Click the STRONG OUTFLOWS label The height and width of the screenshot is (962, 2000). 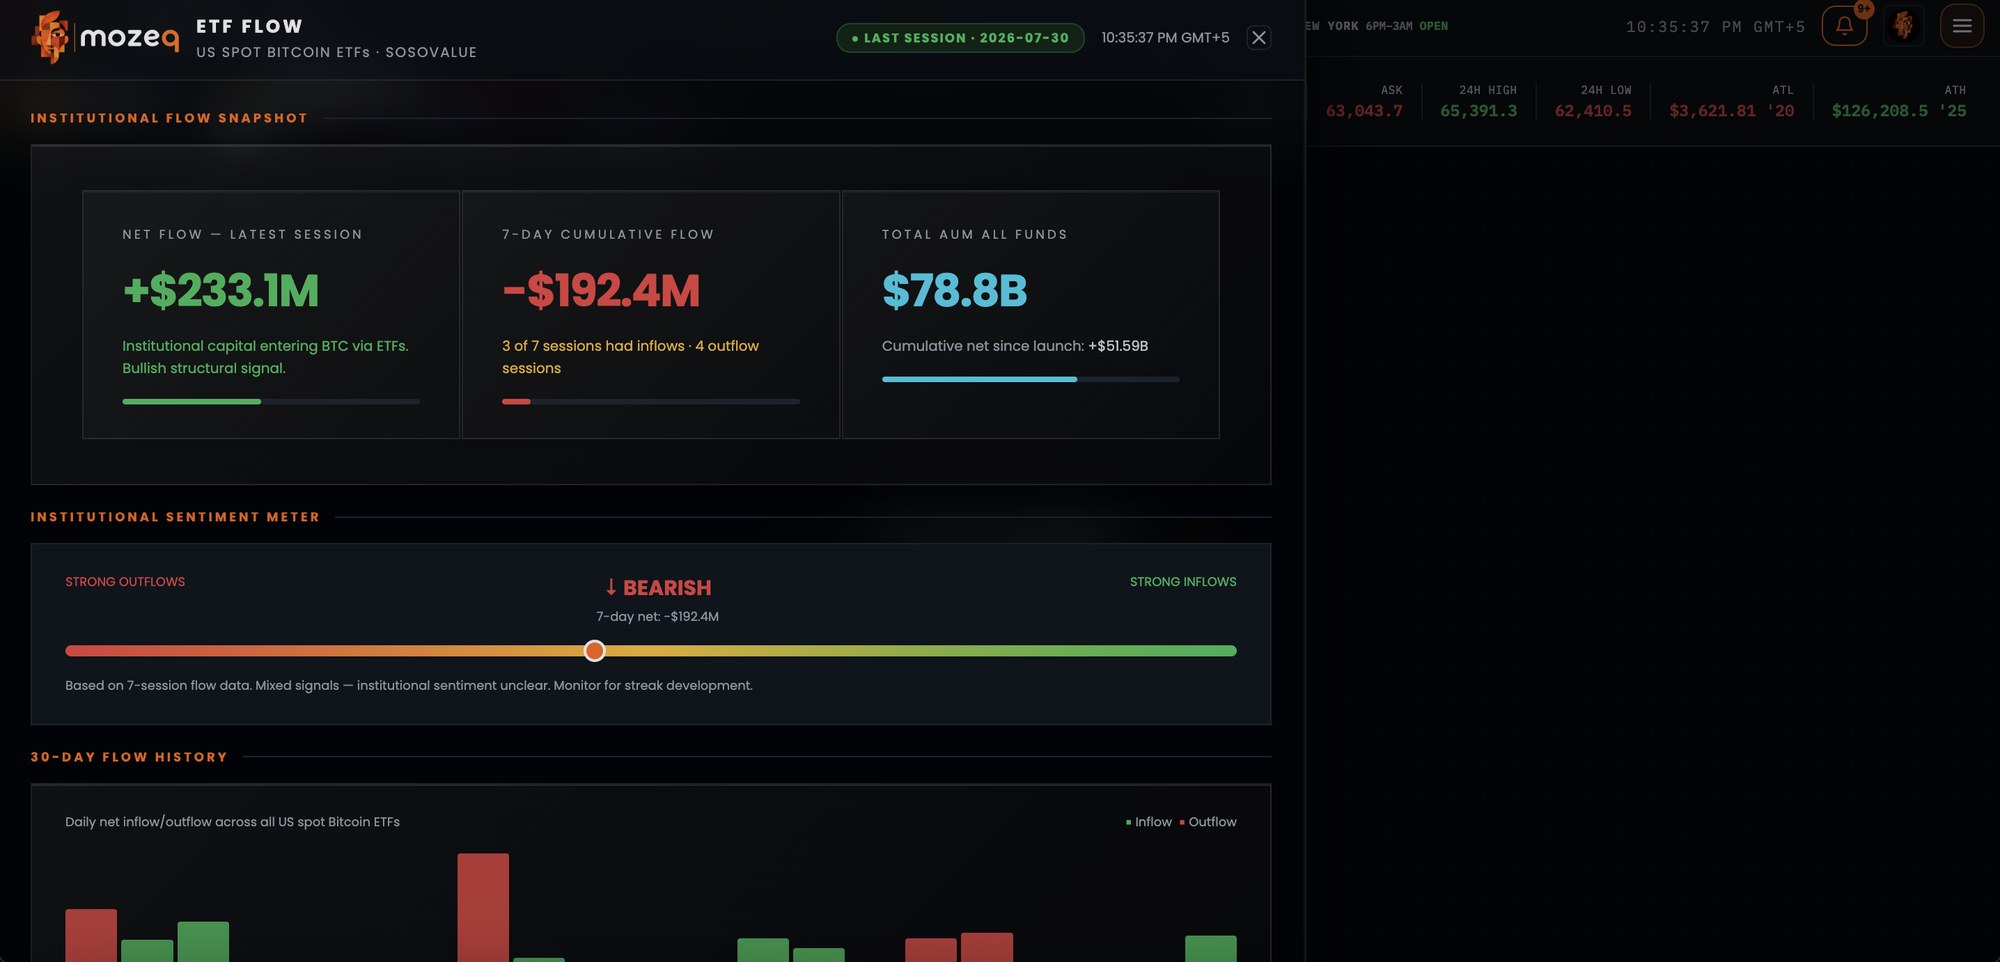point(125,582)
